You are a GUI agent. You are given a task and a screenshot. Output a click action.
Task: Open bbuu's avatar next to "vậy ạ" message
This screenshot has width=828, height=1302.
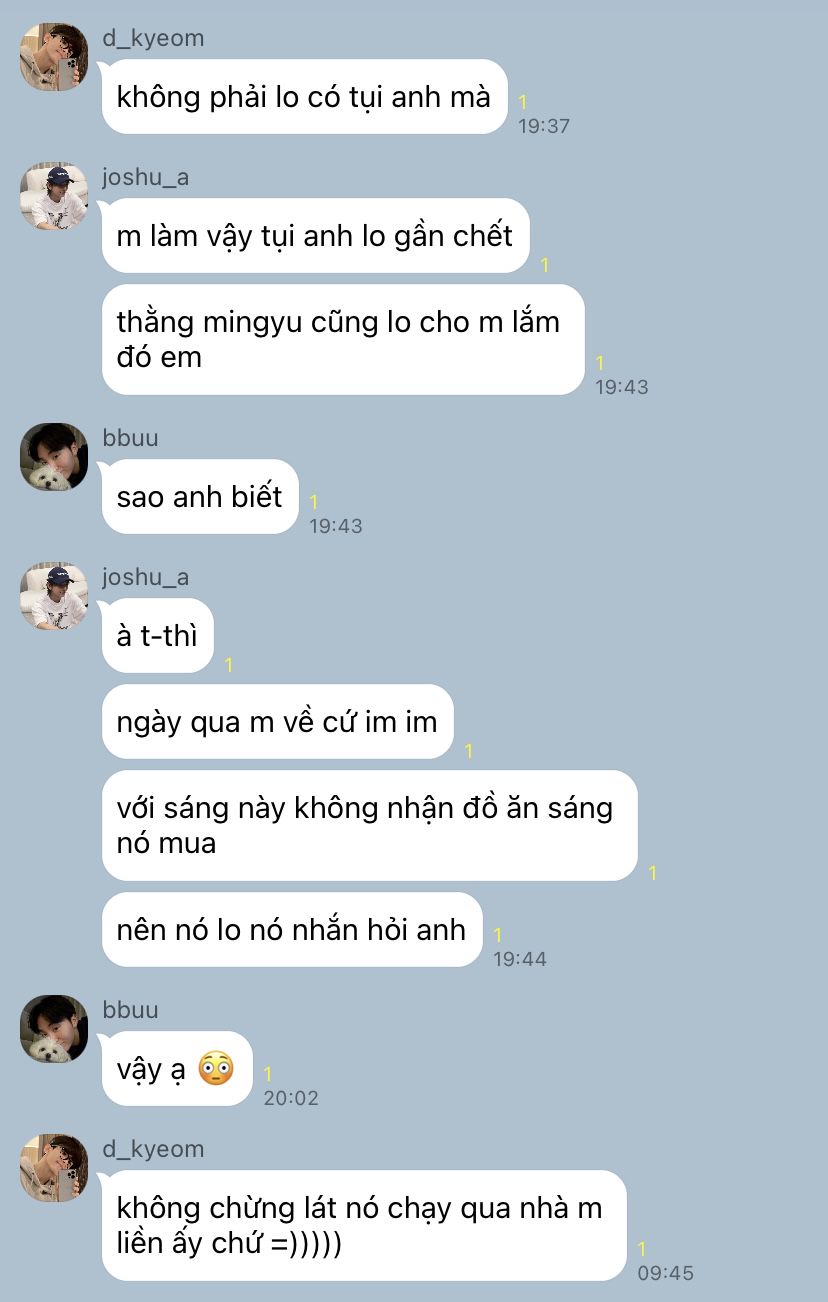tap(54, 1029)
